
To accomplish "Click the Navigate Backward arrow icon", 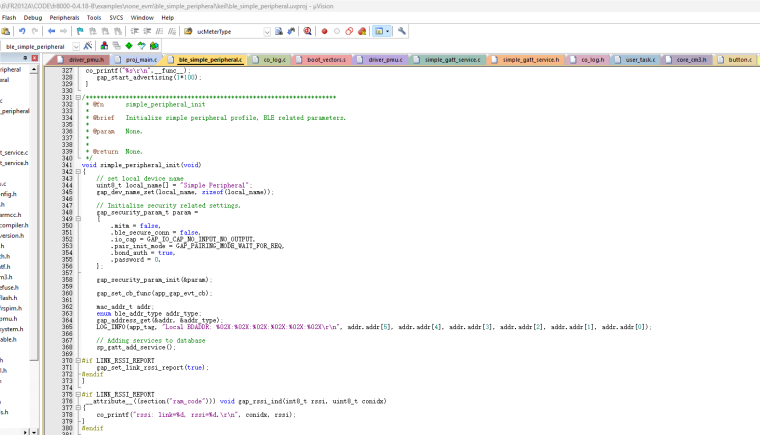I will pyautogui.click(x=51, y=31).
